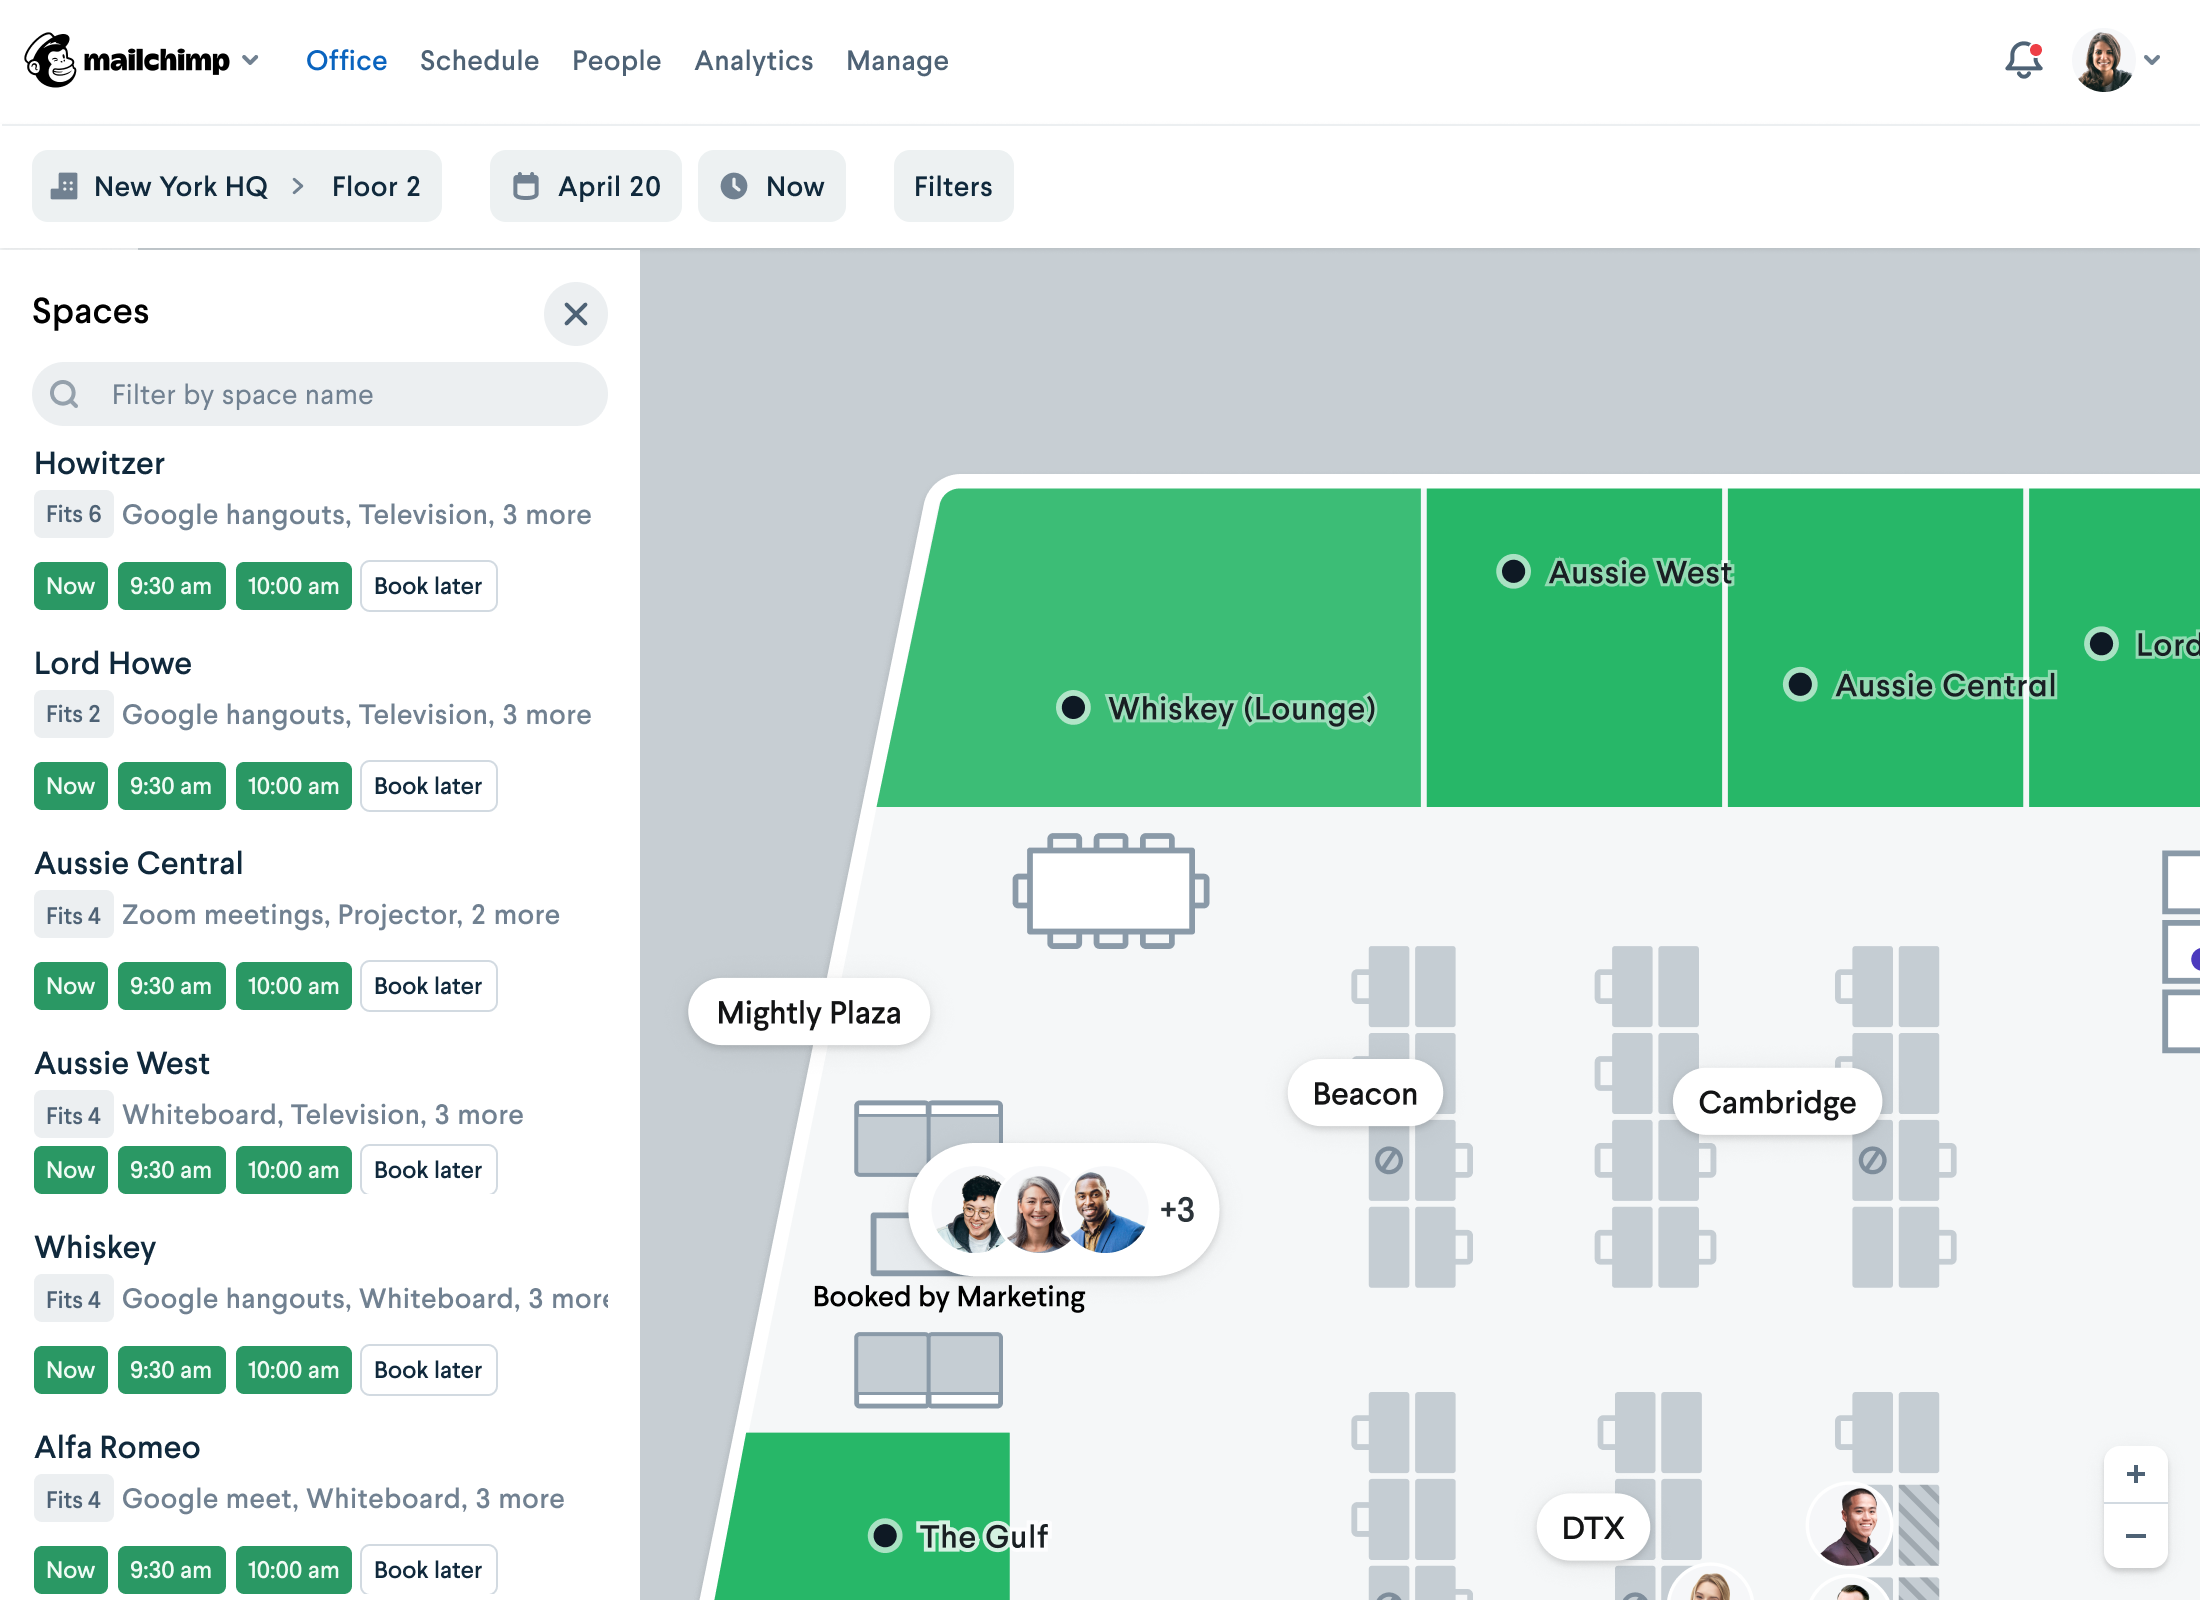
Task: Click the Mailchimp logo
Action: pyautogui.click(x=50, y=60)
